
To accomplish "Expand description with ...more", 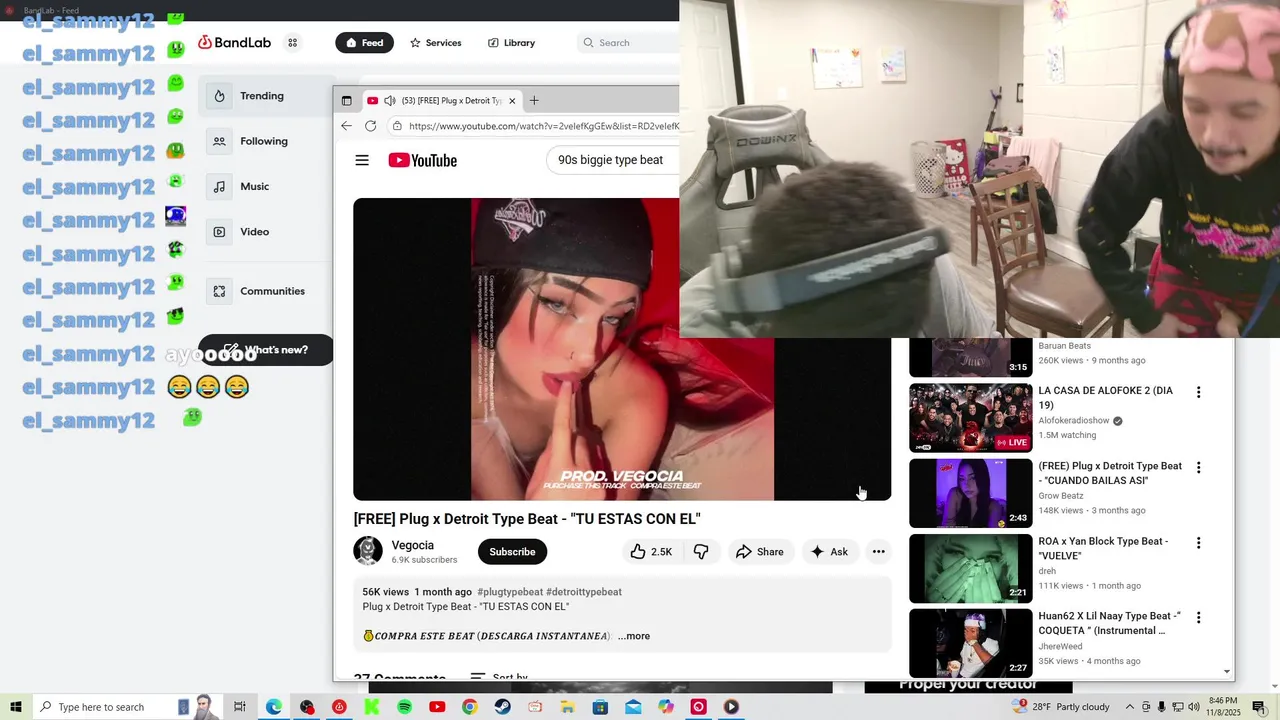I will [x=634, y=636].
